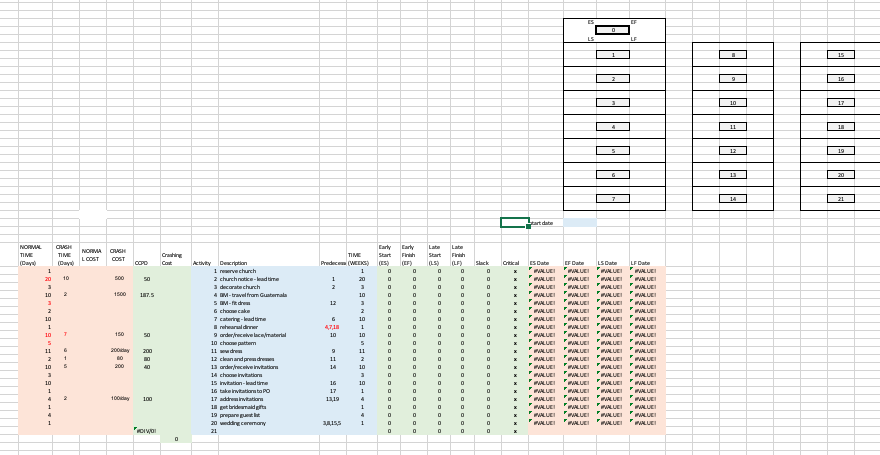Select the 'CRASH TIME (Days)' header cell
The height and width of the screenshot is (455, 880).
tap(66, 255)
